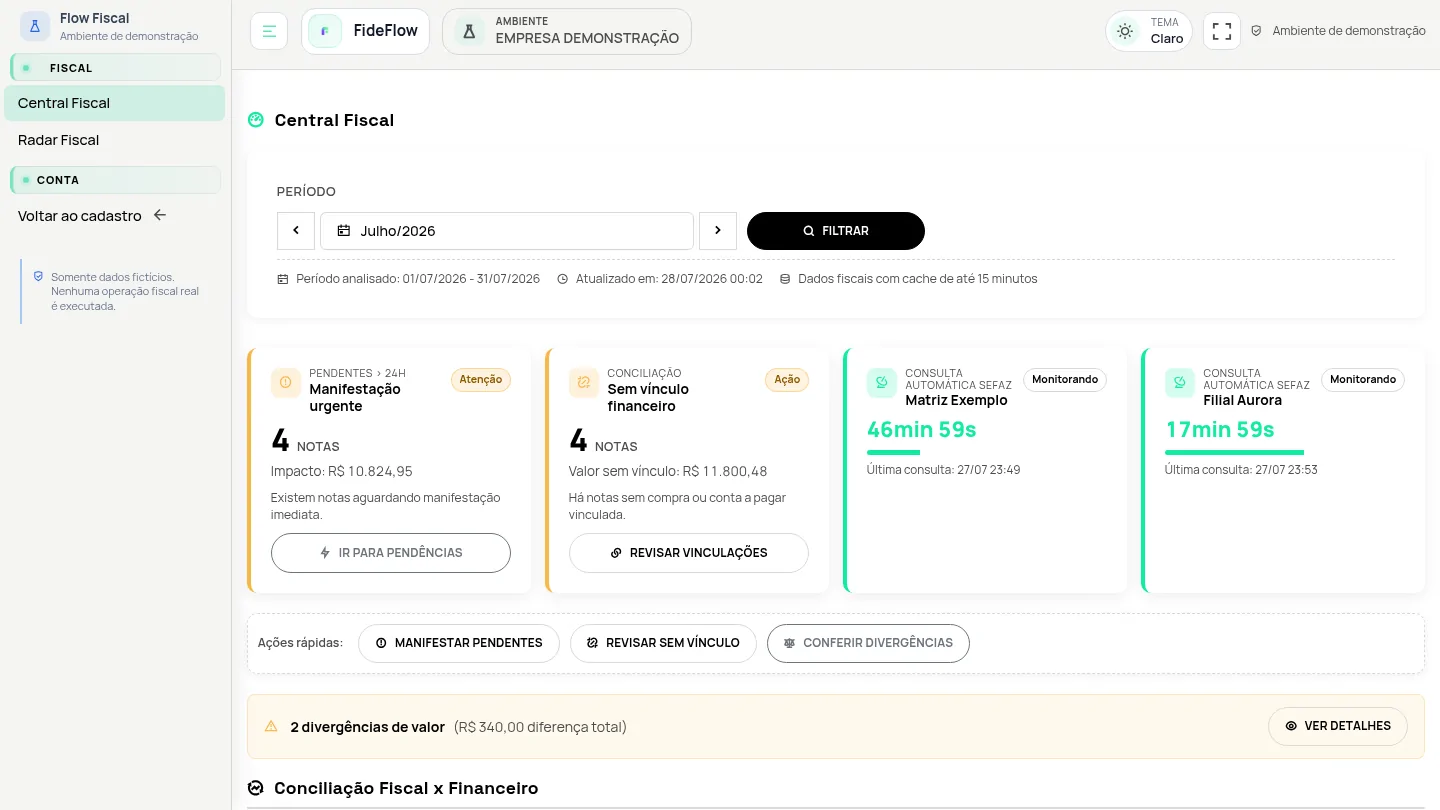Click the calendar icon beside Período analisado
1440x810 pixels.
[283, 279]
